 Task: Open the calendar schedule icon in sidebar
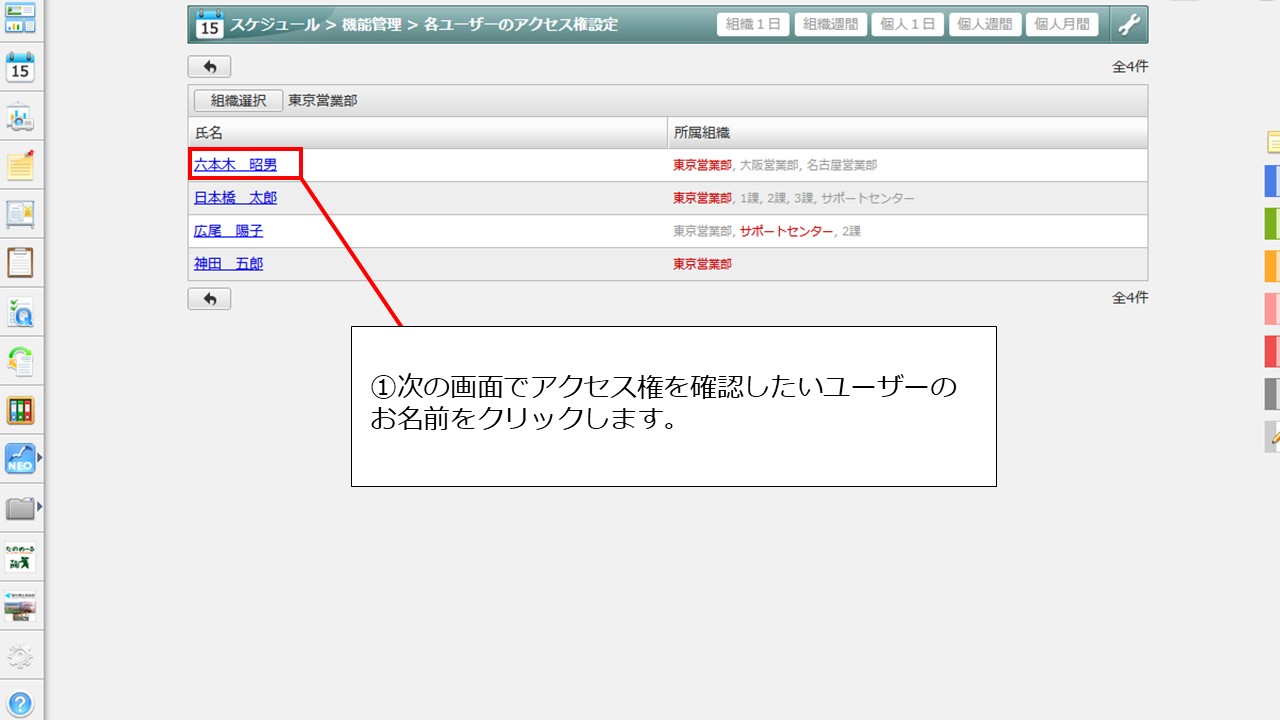(20, 68)
